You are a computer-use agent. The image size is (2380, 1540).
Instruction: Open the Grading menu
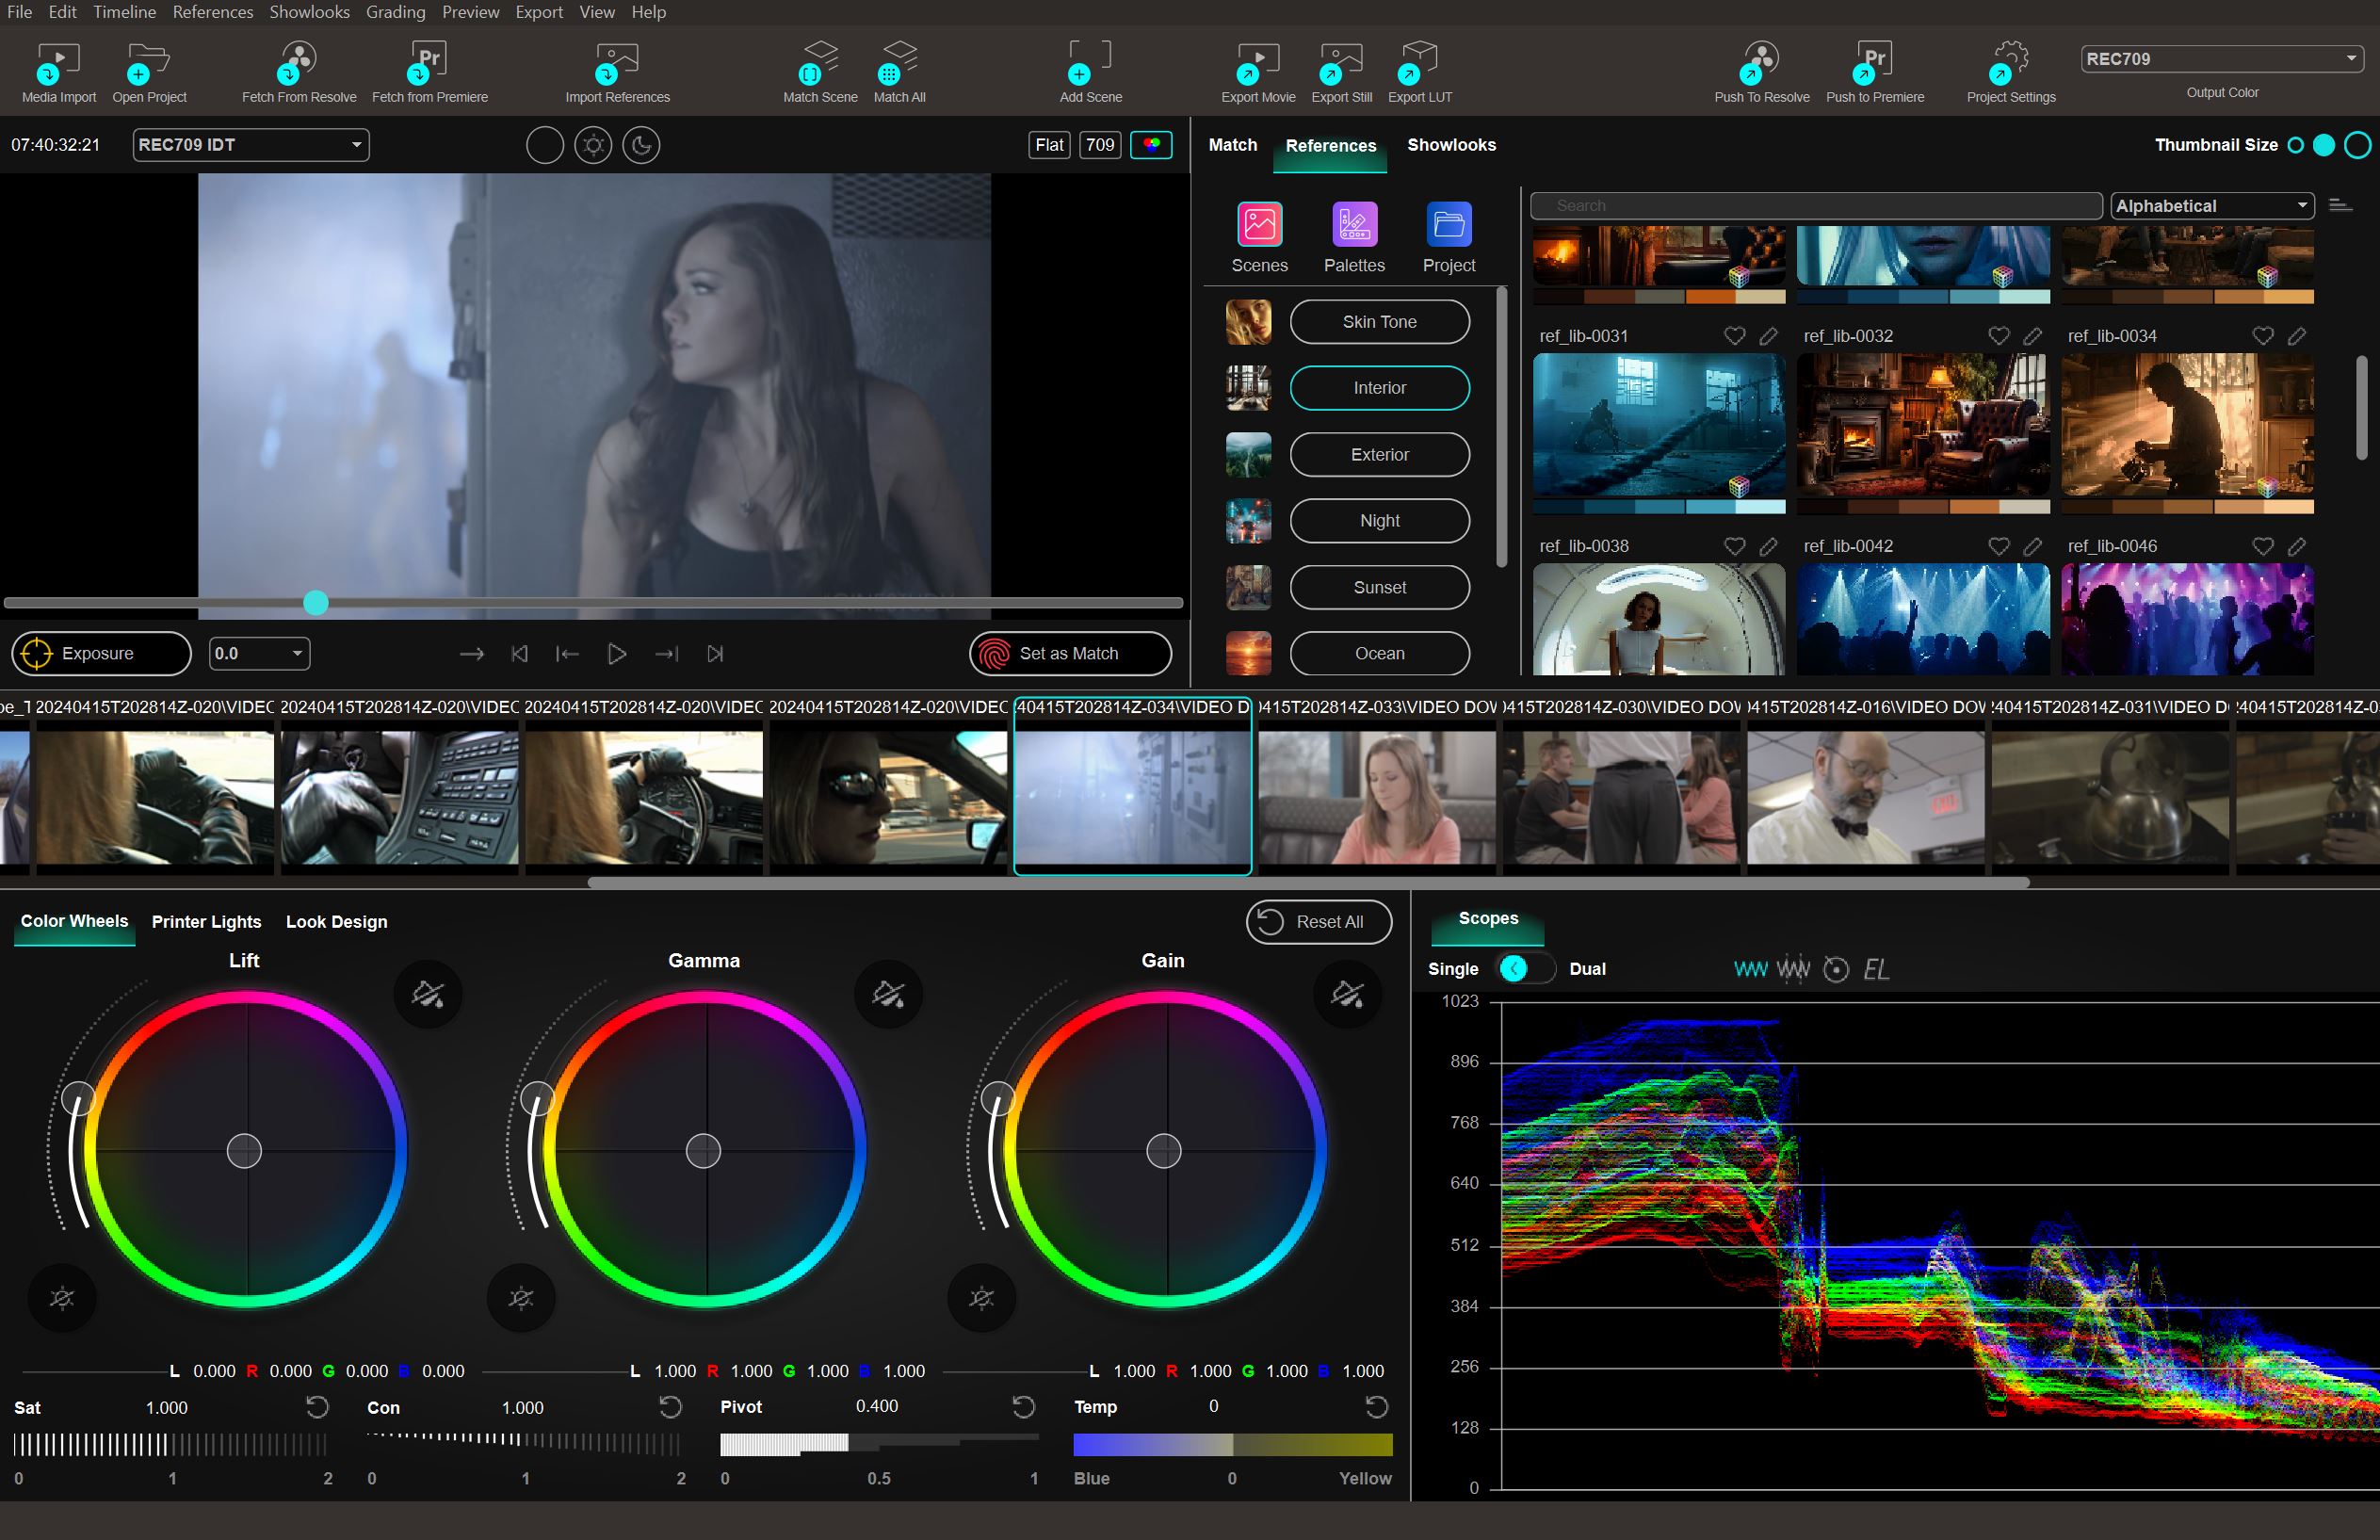(395, 12)
